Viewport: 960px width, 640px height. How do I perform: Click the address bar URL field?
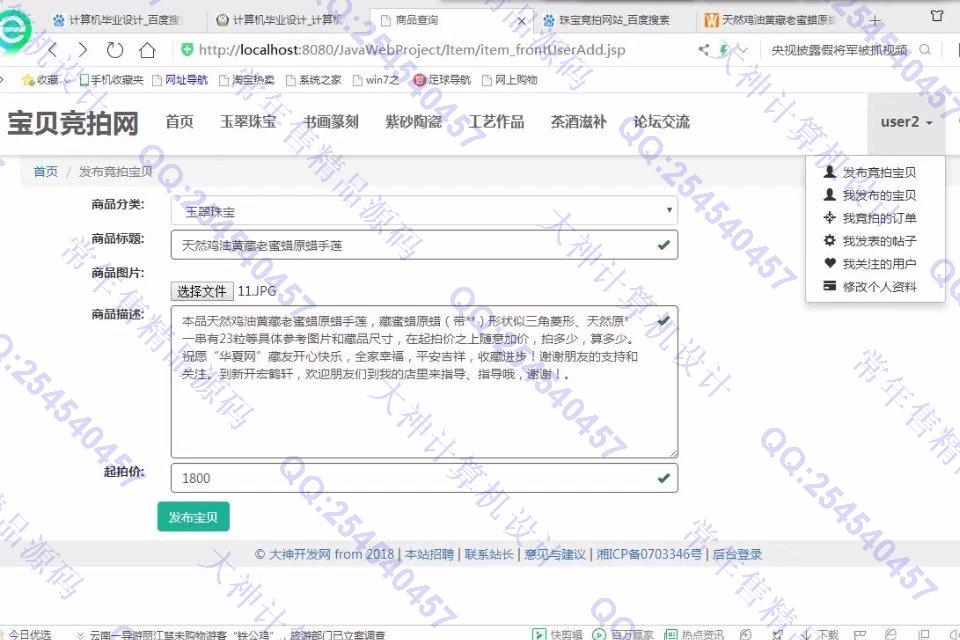tap(411, 50)
